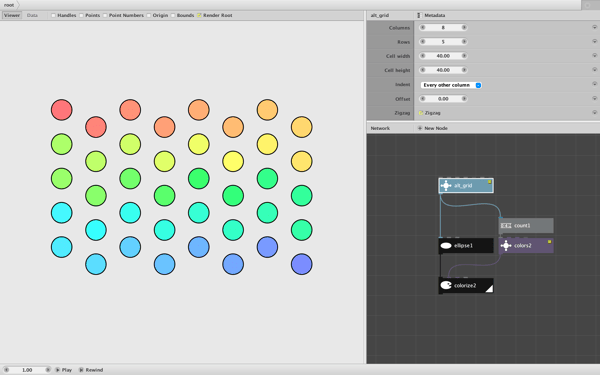Screen dimensions: 600x375
Task: Toggle the Zigzag checkbox
Action: tap(421, 113)
